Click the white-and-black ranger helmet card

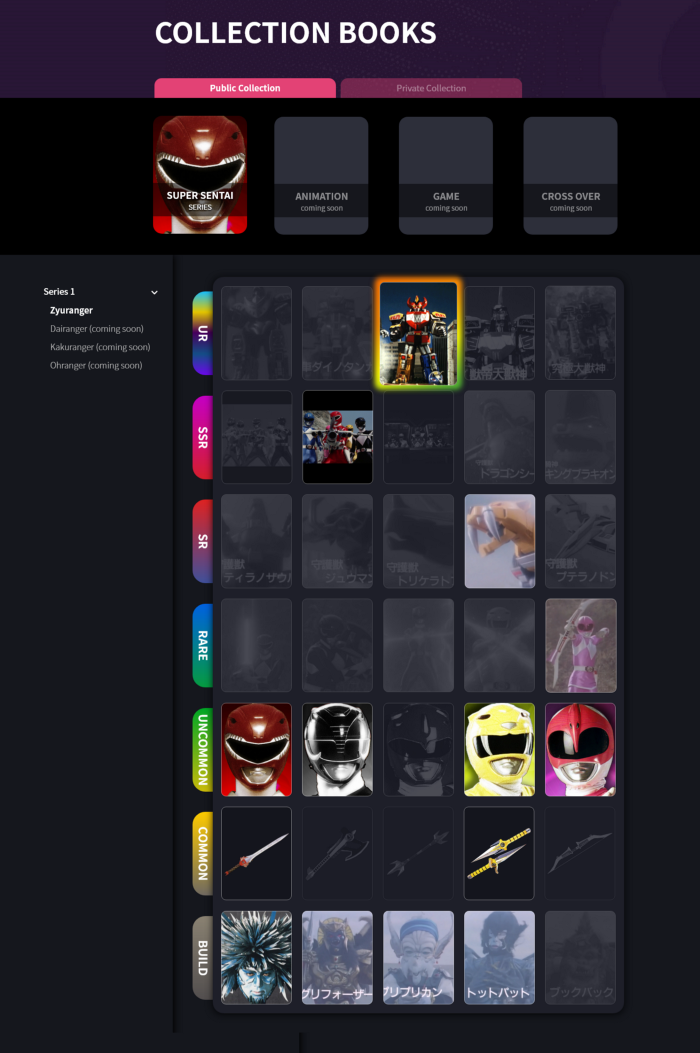click(337, 749)
